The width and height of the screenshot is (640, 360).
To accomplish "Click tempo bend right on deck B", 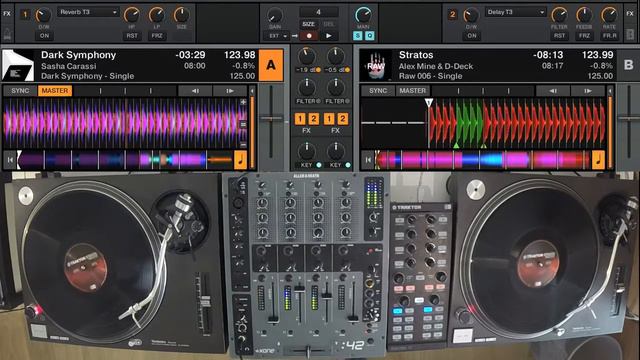I will [587, 91].
